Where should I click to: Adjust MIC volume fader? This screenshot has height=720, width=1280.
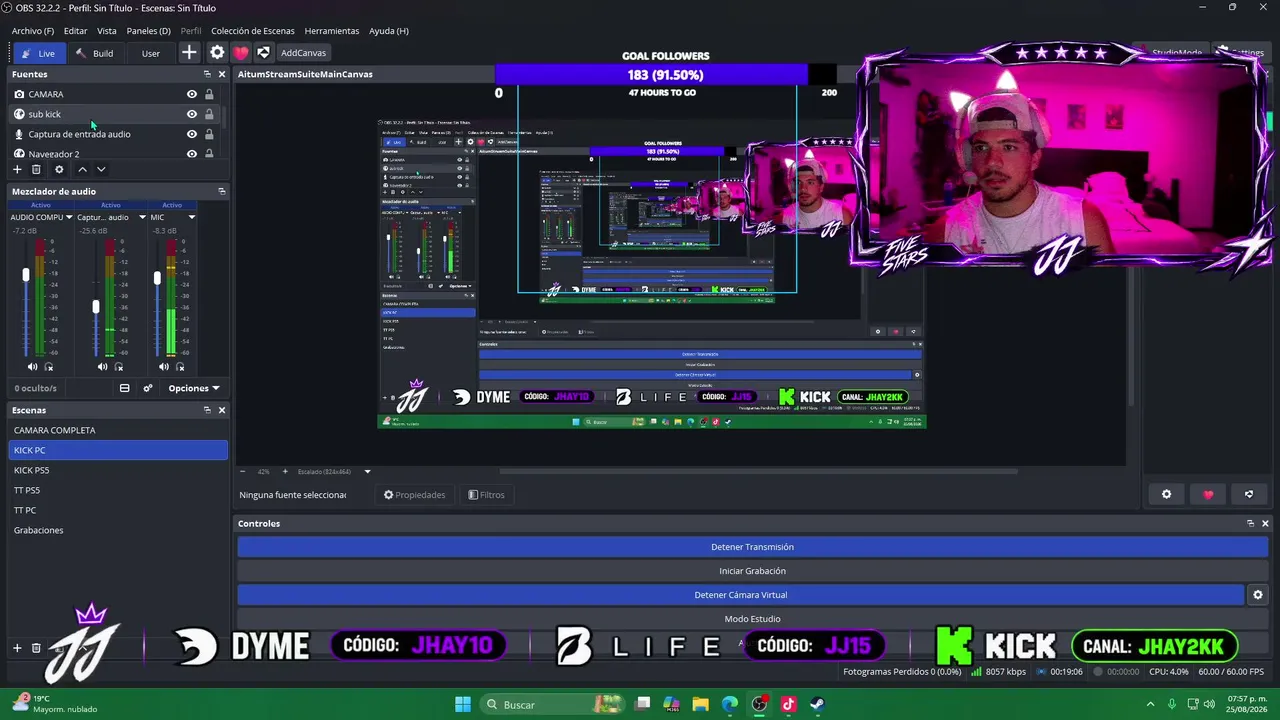157,278
